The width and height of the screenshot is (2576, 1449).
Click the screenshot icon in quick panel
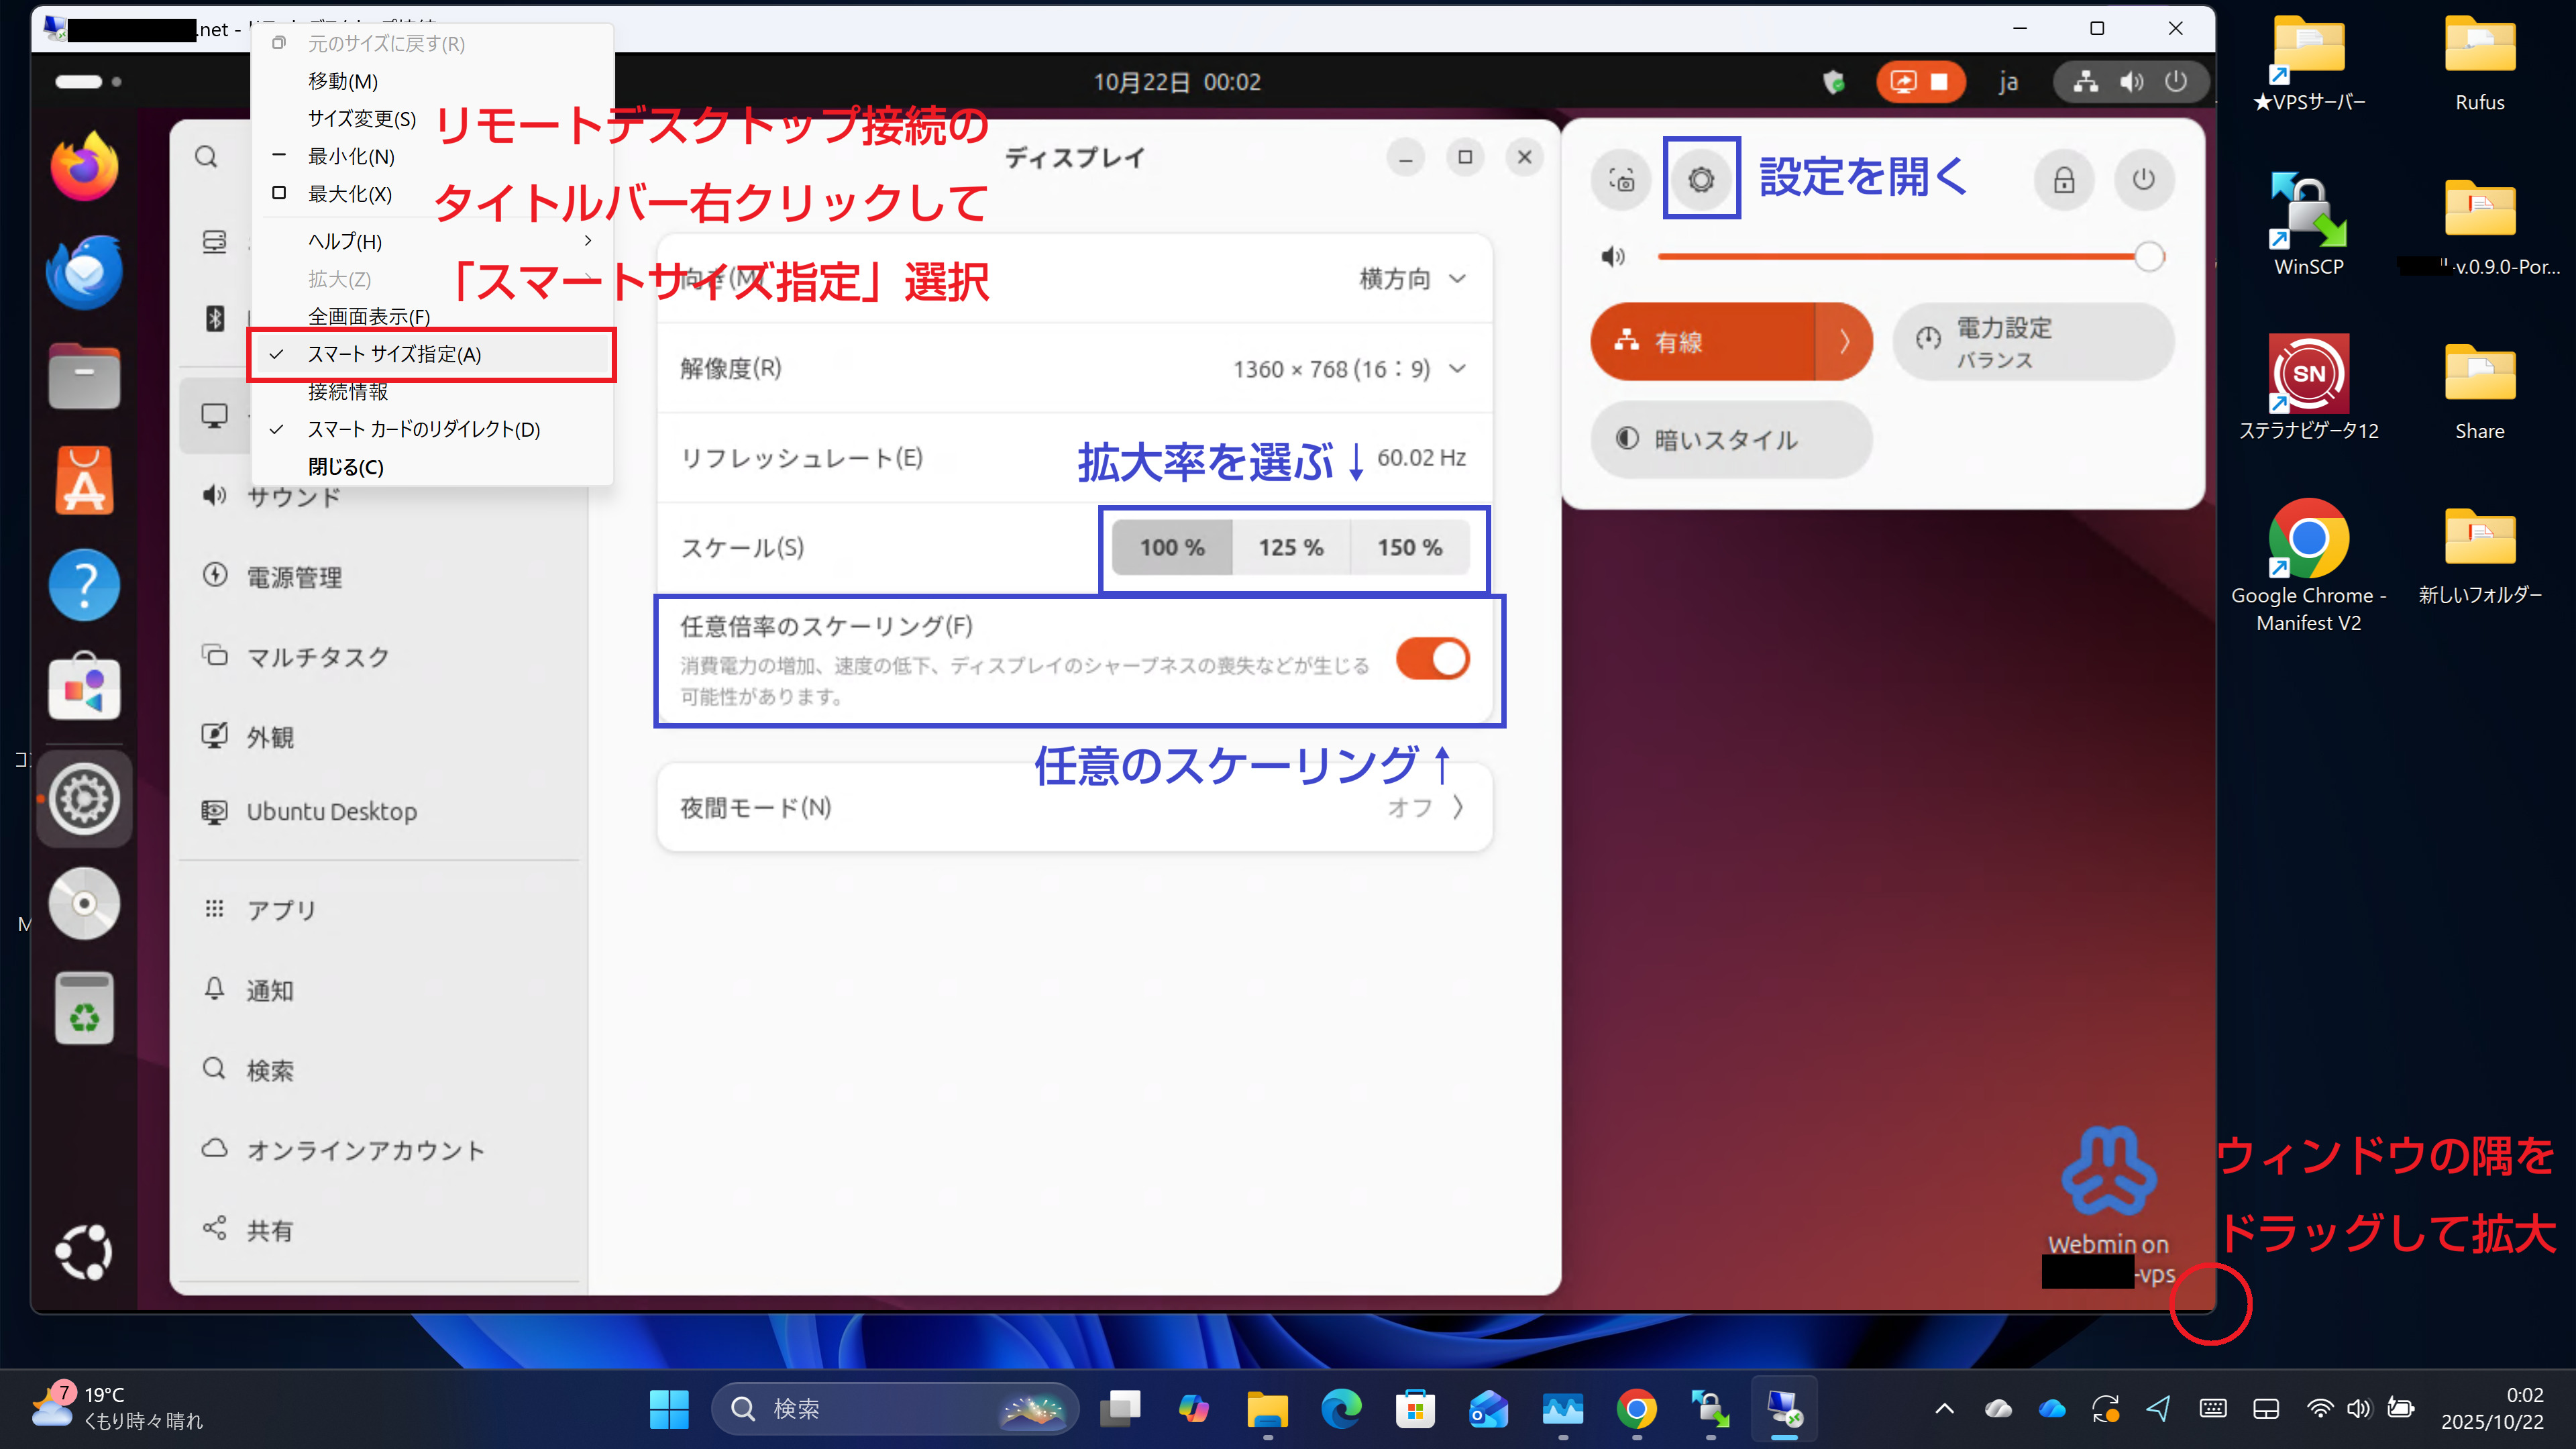(1621, 180)
